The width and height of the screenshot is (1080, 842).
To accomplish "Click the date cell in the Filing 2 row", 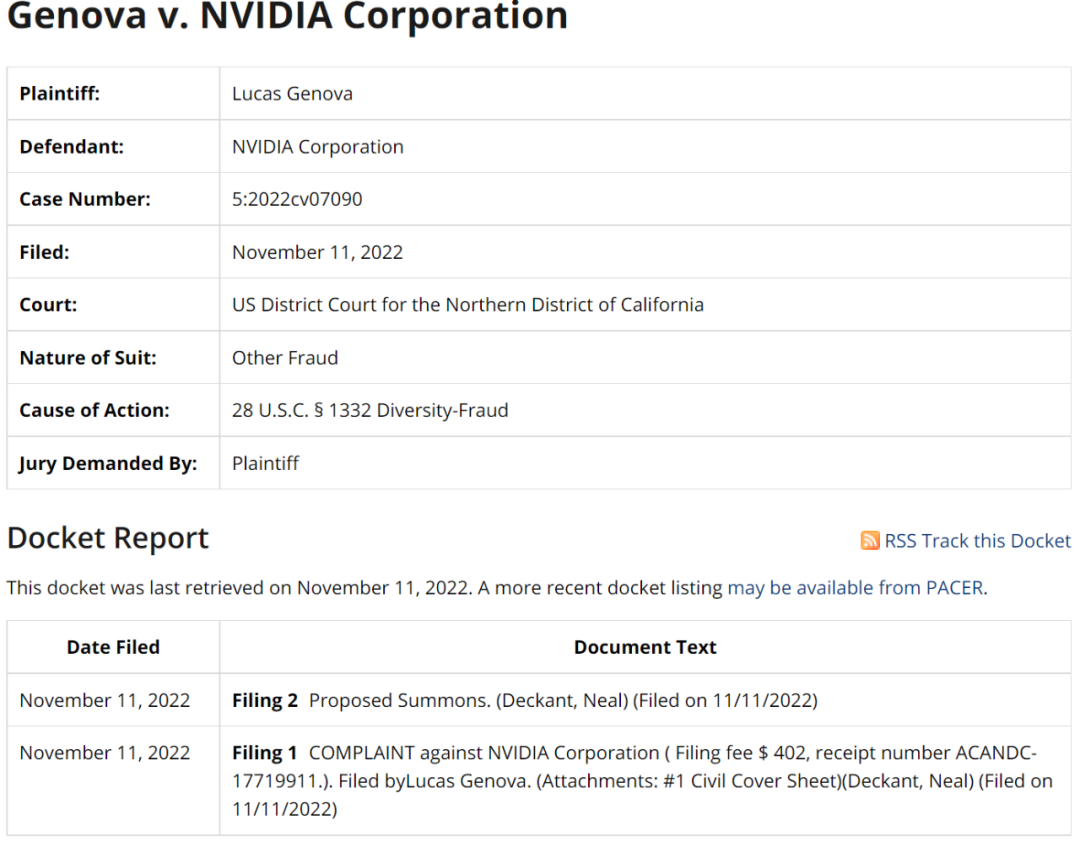I will click(x=105, y=700).
